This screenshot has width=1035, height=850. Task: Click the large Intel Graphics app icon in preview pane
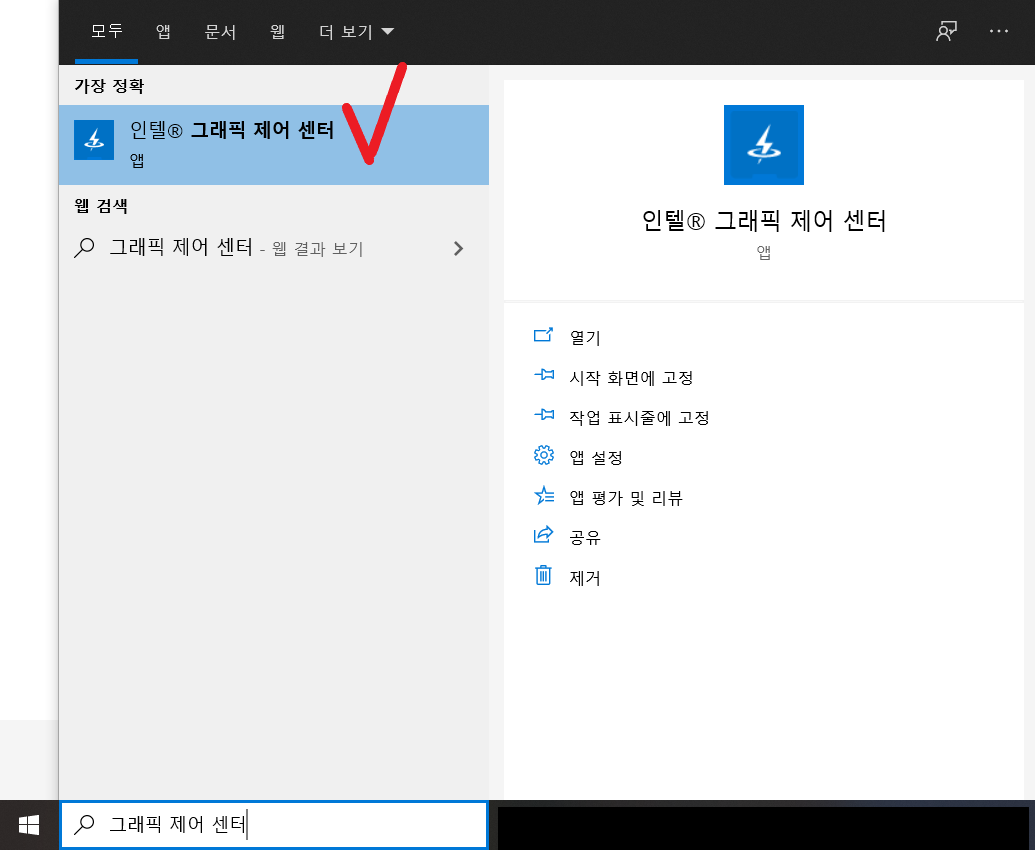tap(764, 145)
